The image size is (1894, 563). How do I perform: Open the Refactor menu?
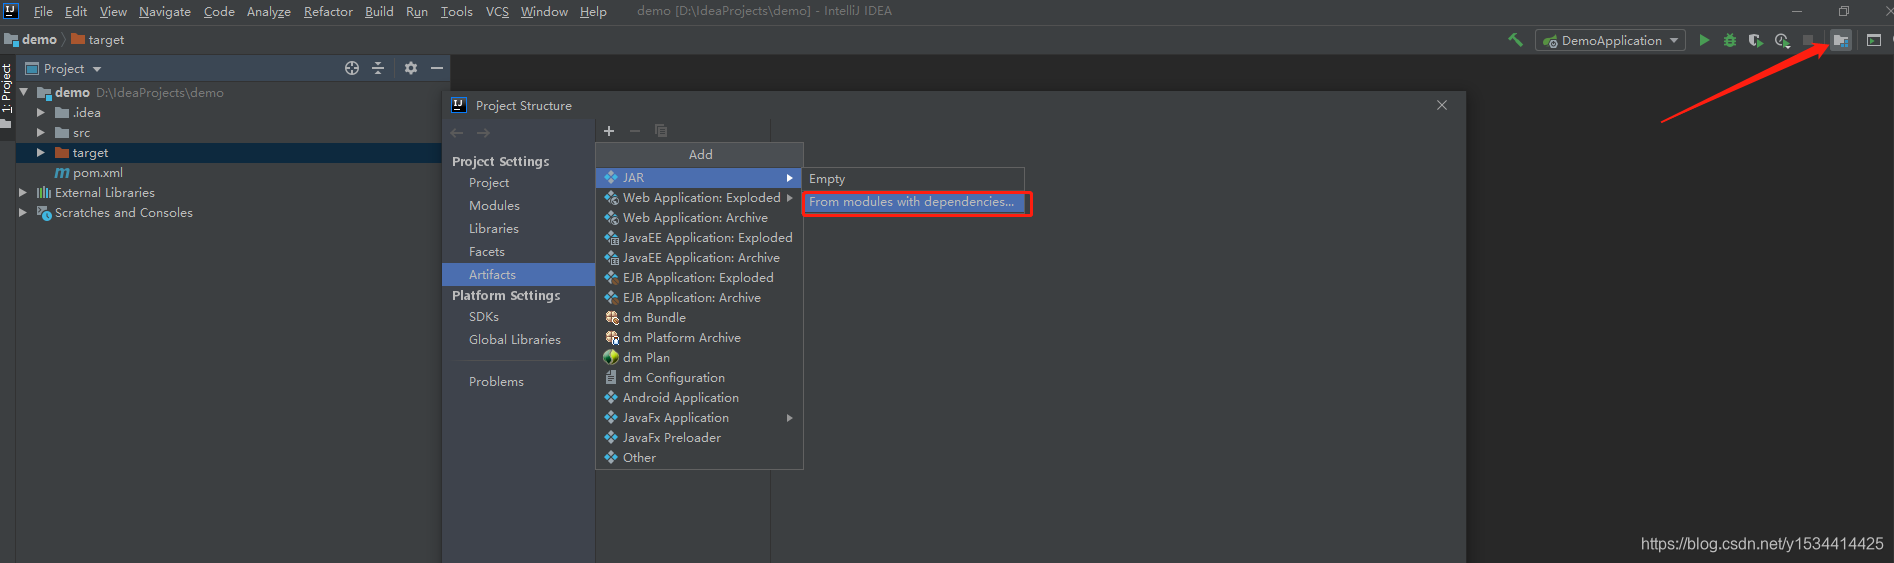[x=328, y=11]
